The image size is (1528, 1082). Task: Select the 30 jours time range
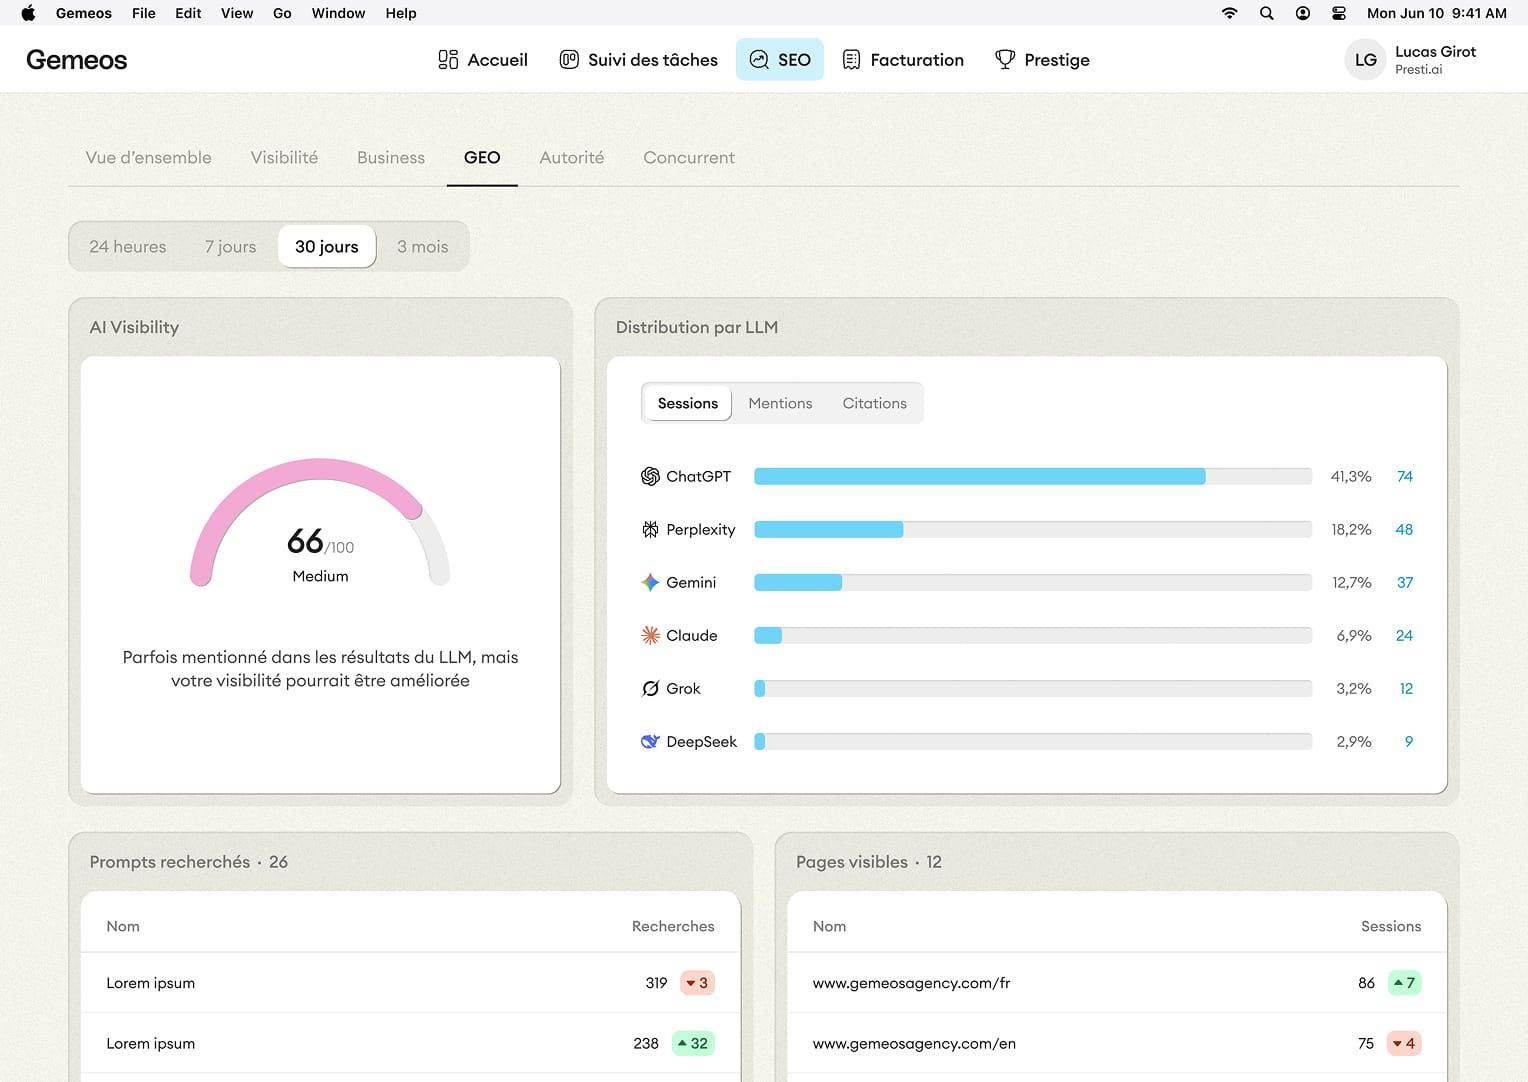coord(327,246)
